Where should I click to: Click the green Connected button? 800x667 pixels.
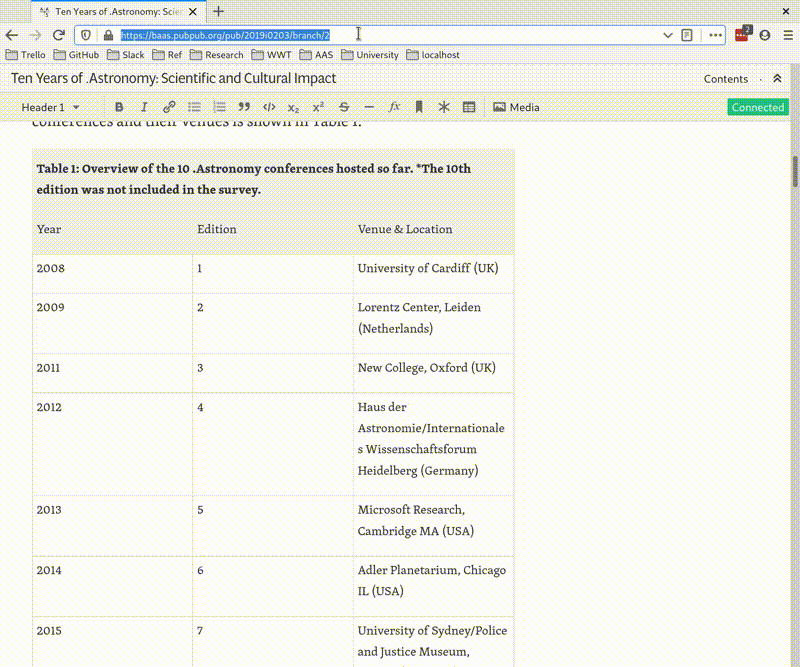point(757,107)
